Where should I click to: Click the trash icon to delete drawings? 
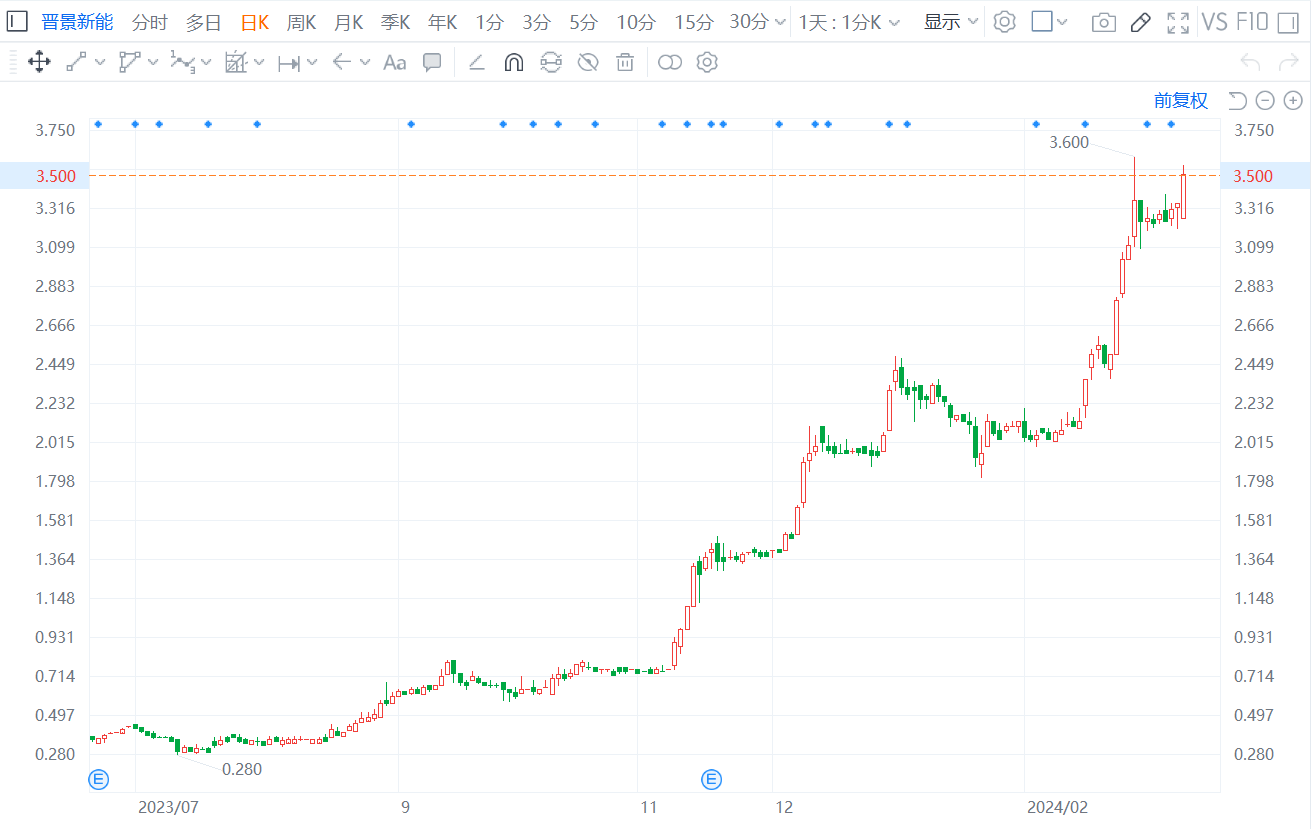click(x=625, y=63)
